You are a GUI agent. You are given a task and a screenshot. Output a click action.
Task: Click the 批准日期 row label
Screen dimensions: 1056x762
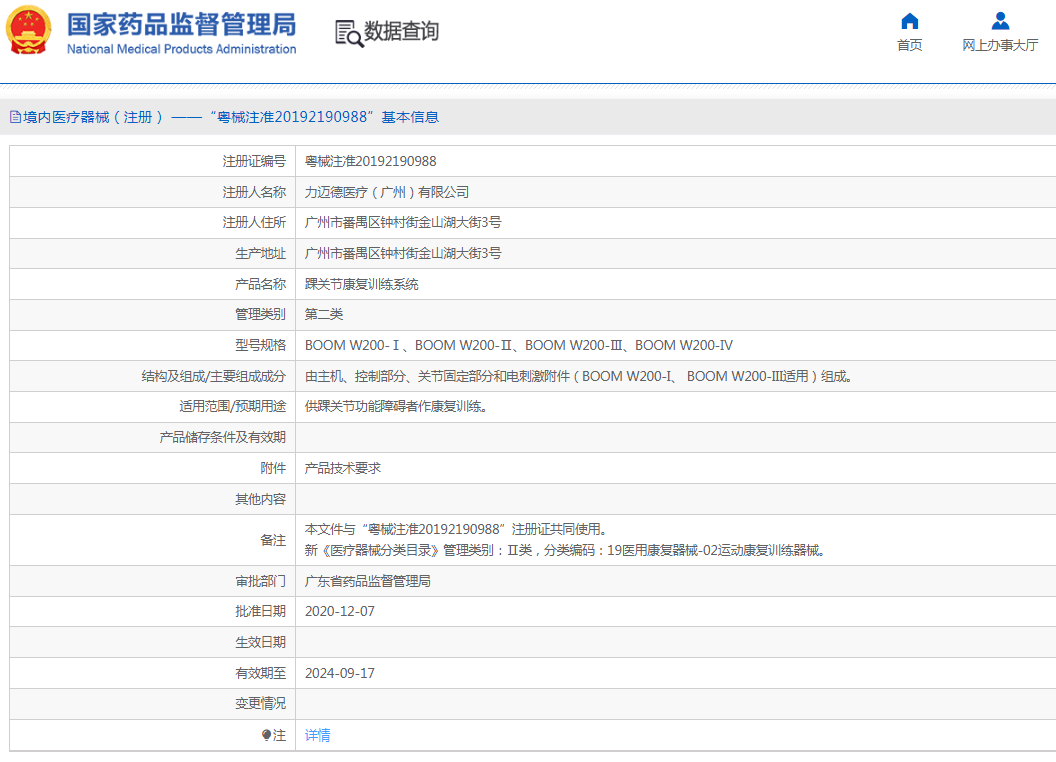pyautogui.click(x=260, y=612)
